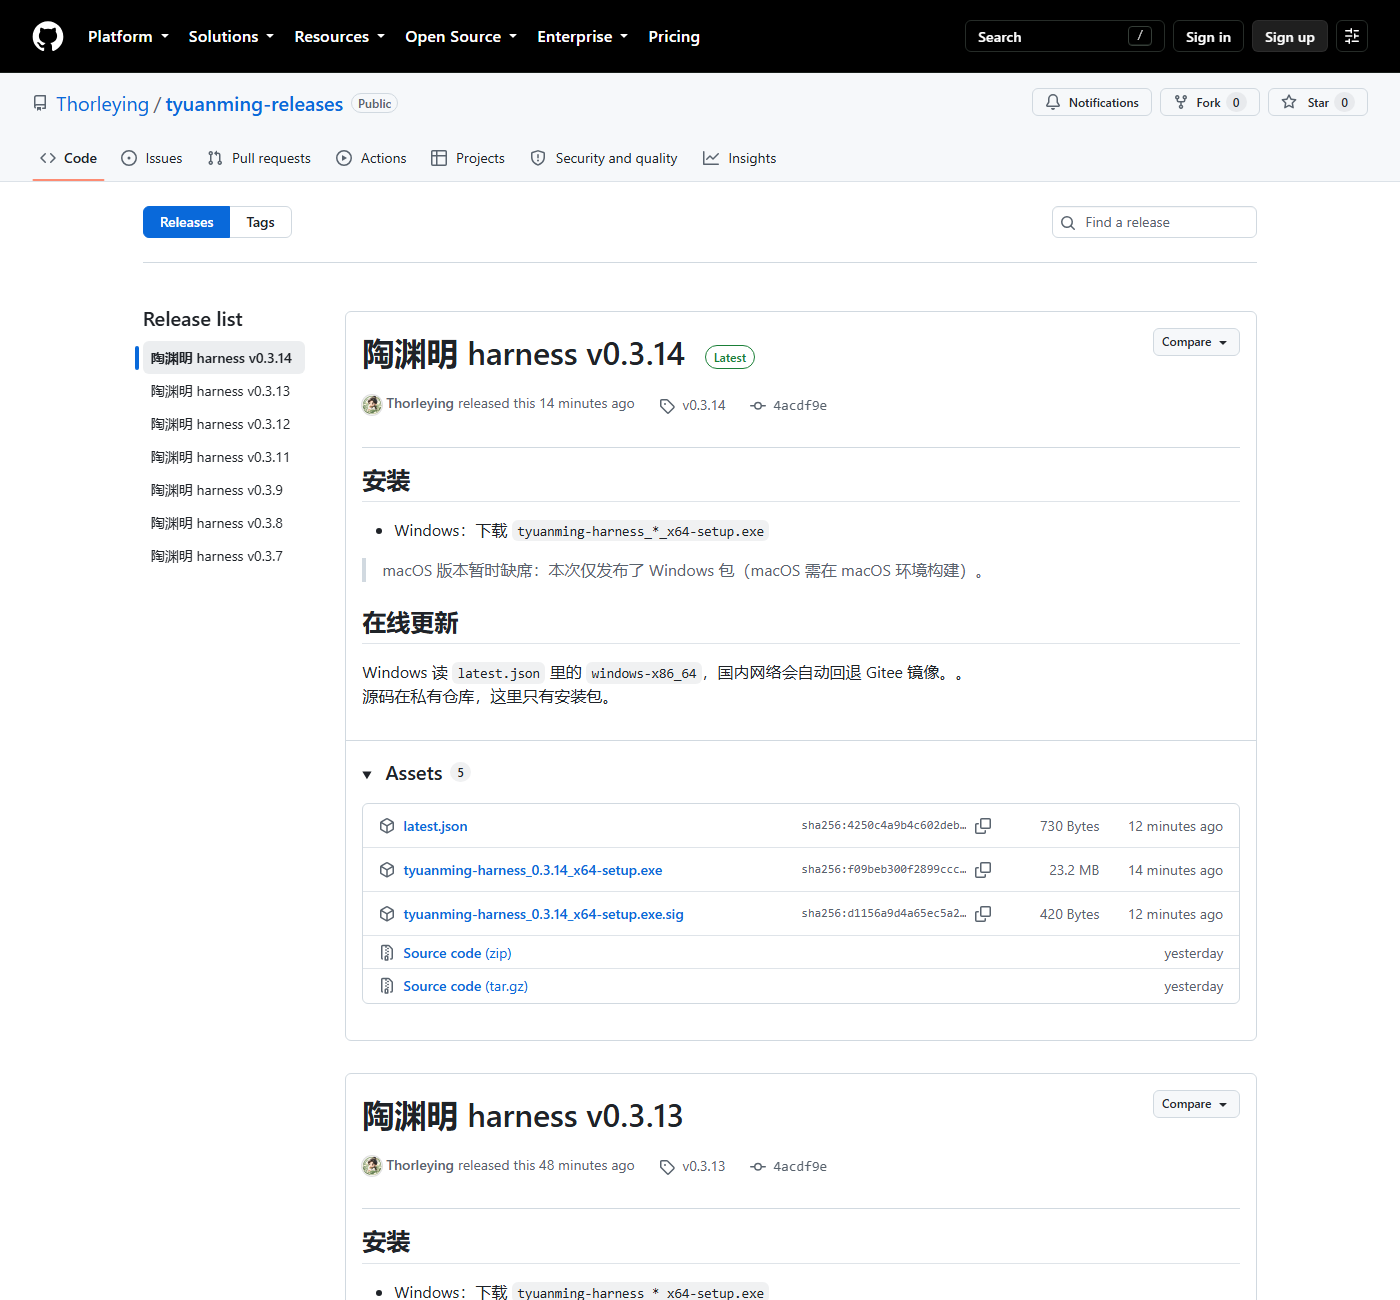Switch to the Tags view
Image resolution: width=1400 pixels, height=1300 pixels.
(x=261, y=222)
